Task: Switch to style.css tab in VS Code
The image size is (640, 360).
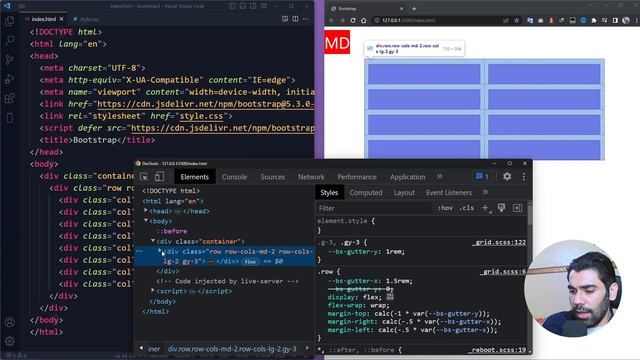Action: pos(86,19)
